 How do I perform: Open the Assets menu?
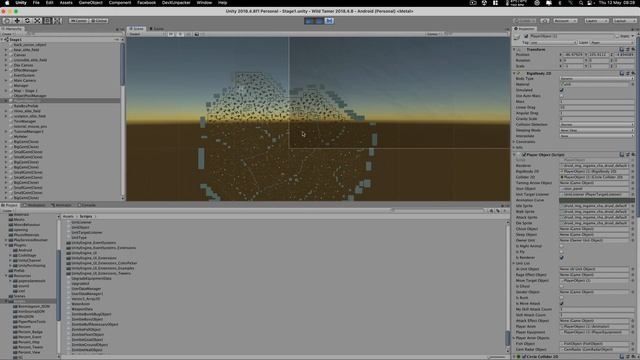click(66, 3)
